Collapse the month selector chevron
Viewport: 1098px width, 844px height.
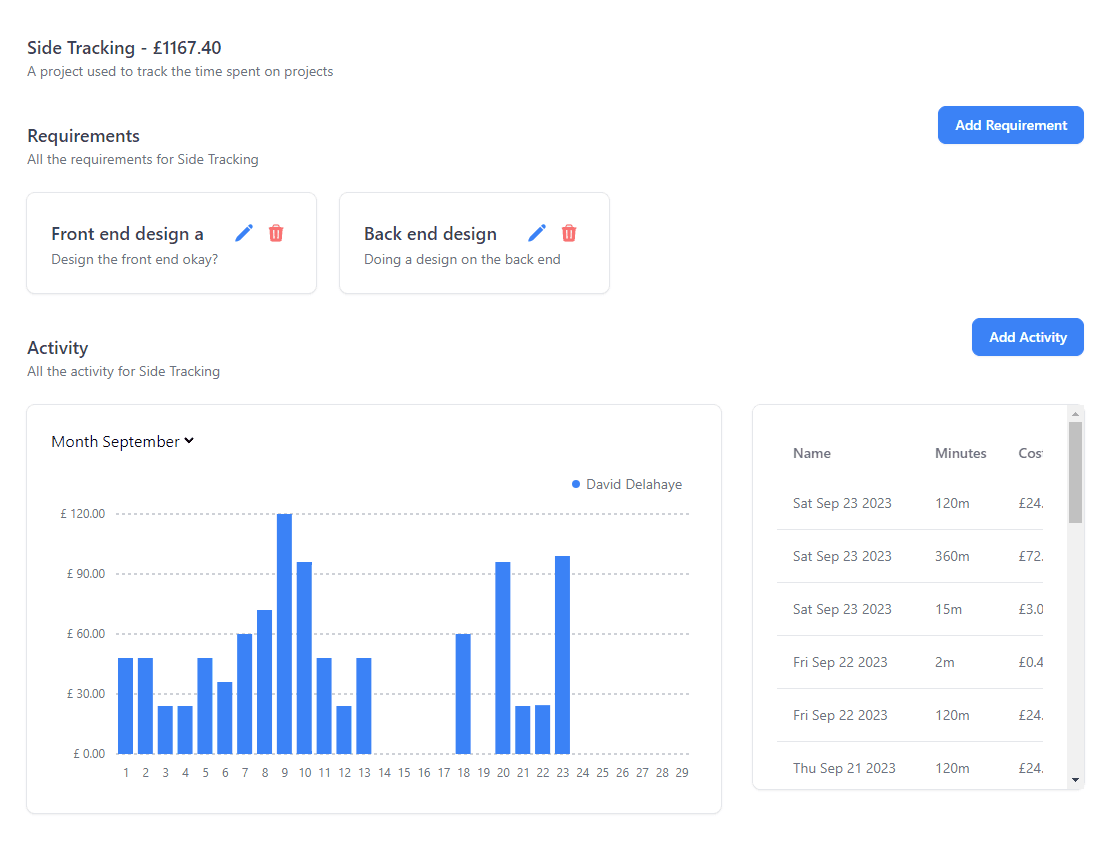(x=187, y=441)
